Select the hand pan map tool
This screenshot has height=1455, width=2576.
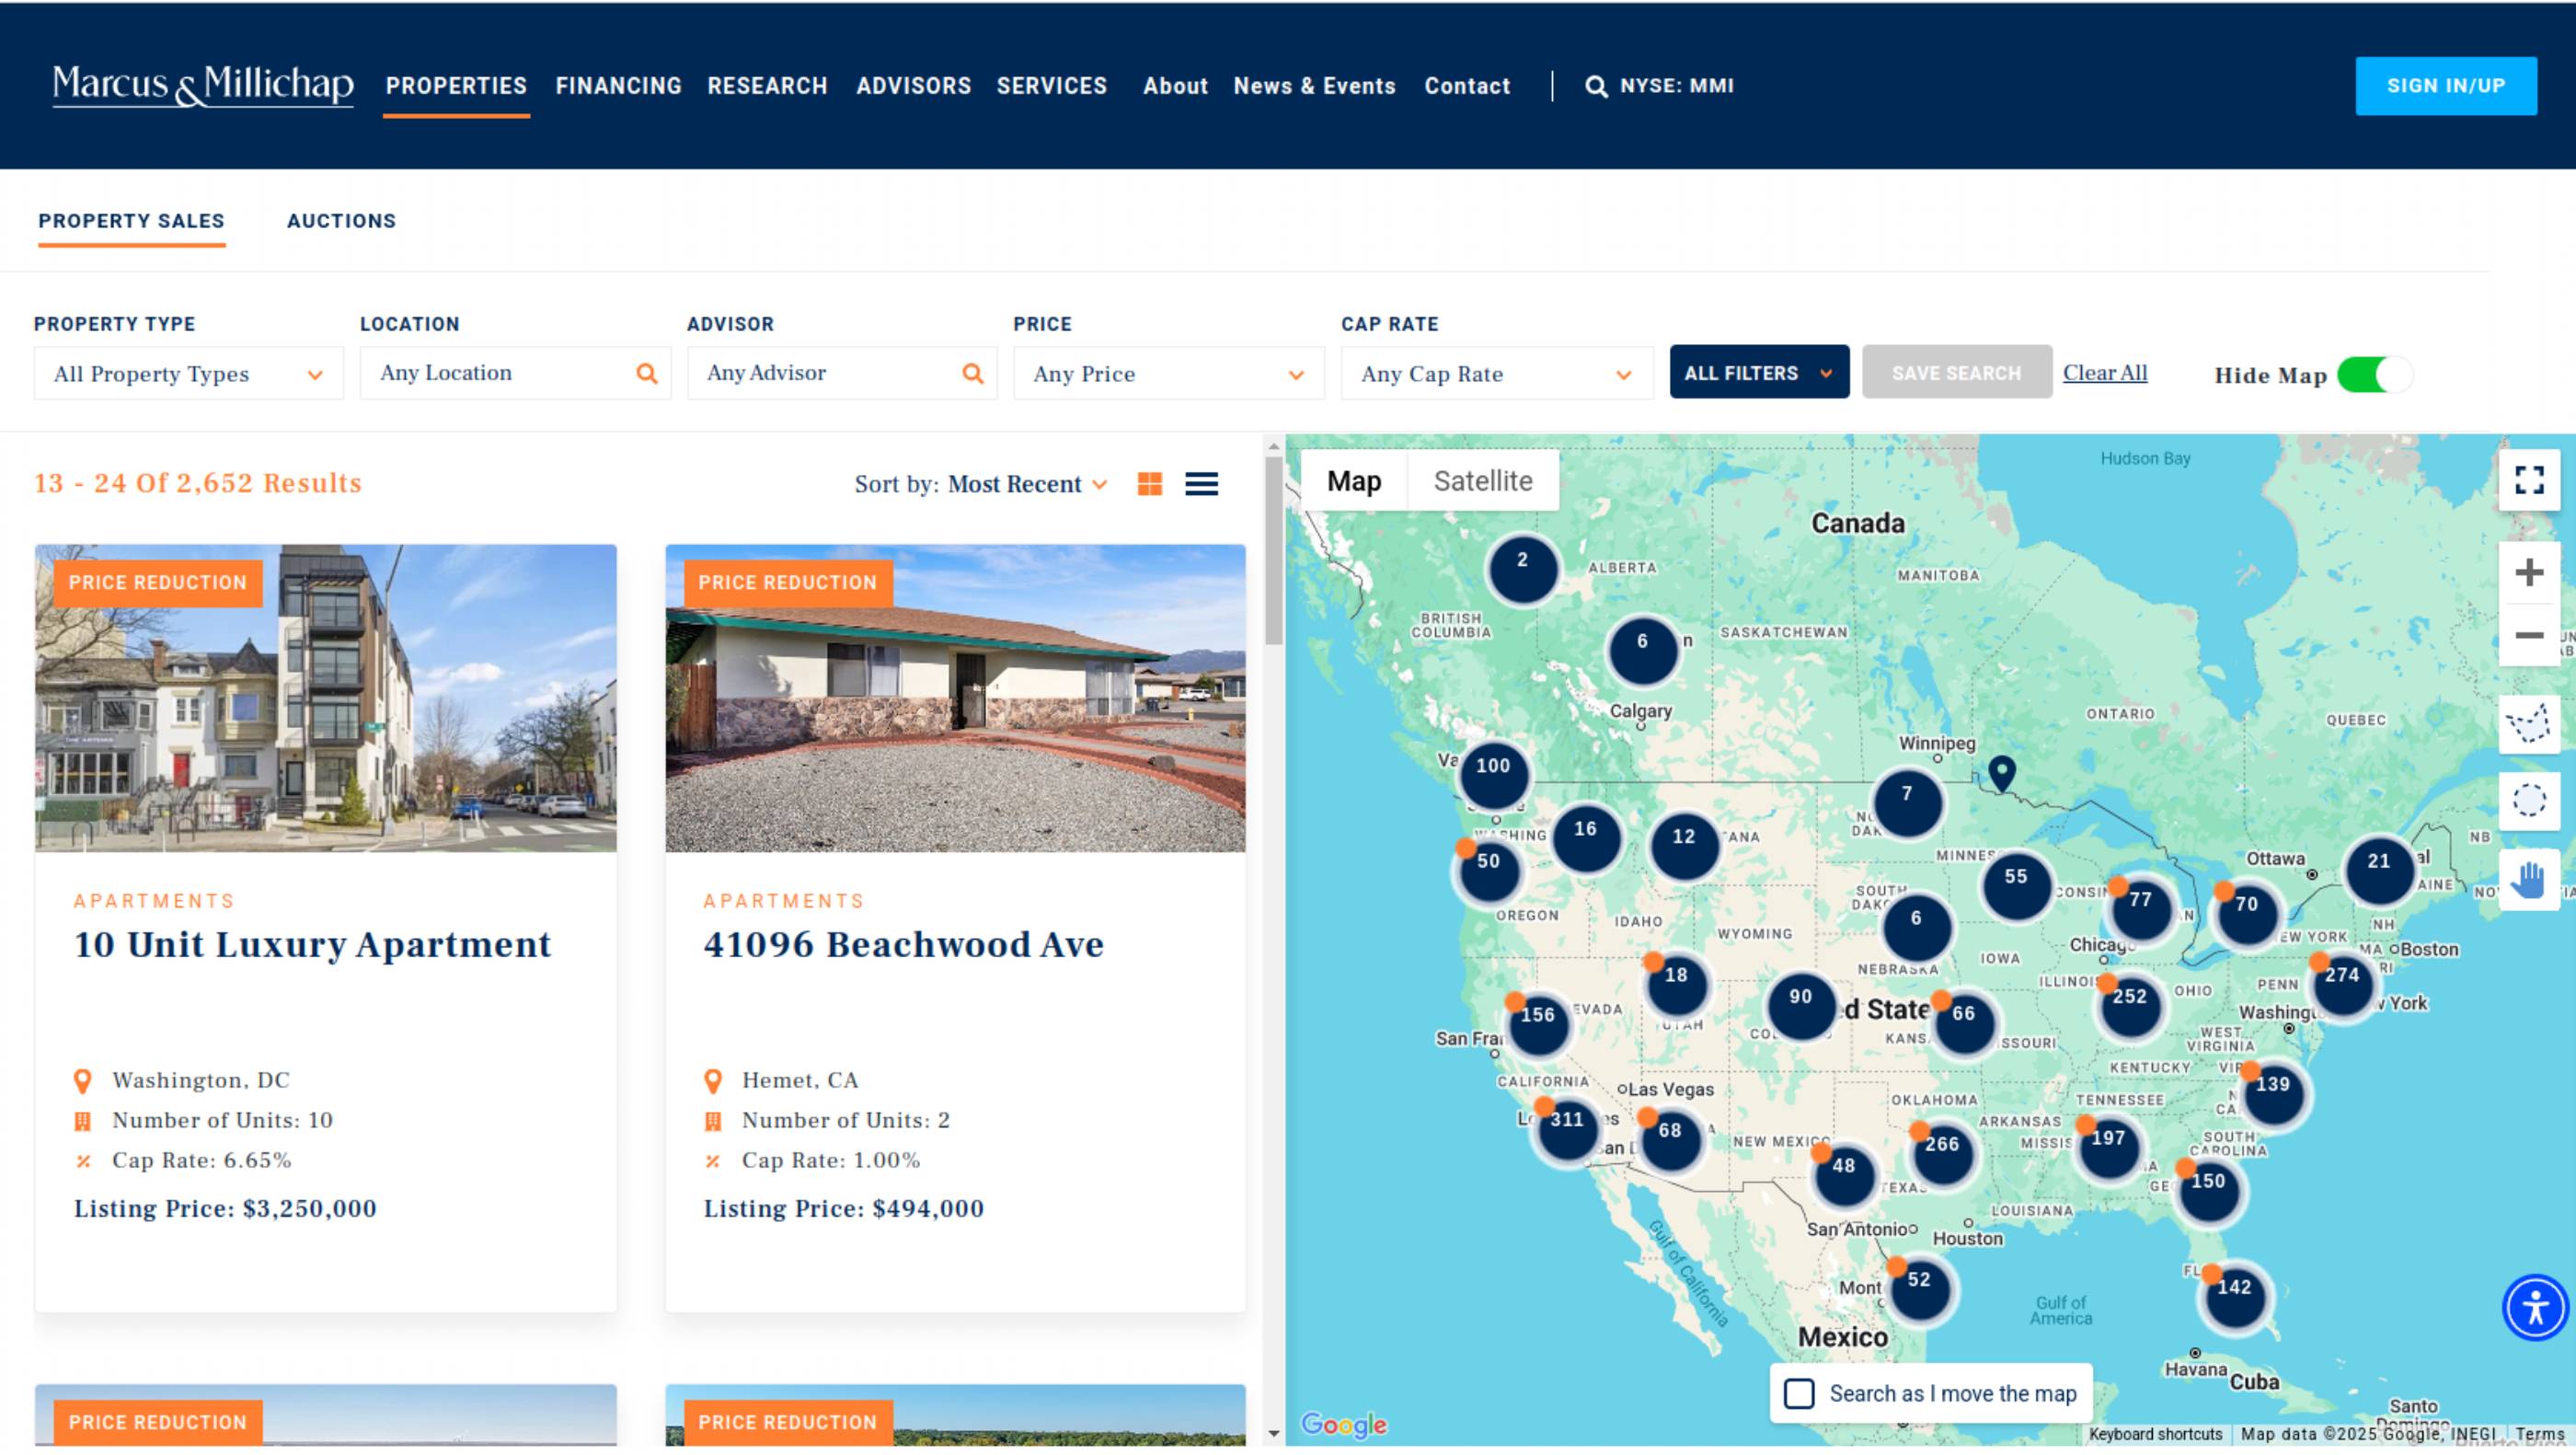coord(2529,879)
